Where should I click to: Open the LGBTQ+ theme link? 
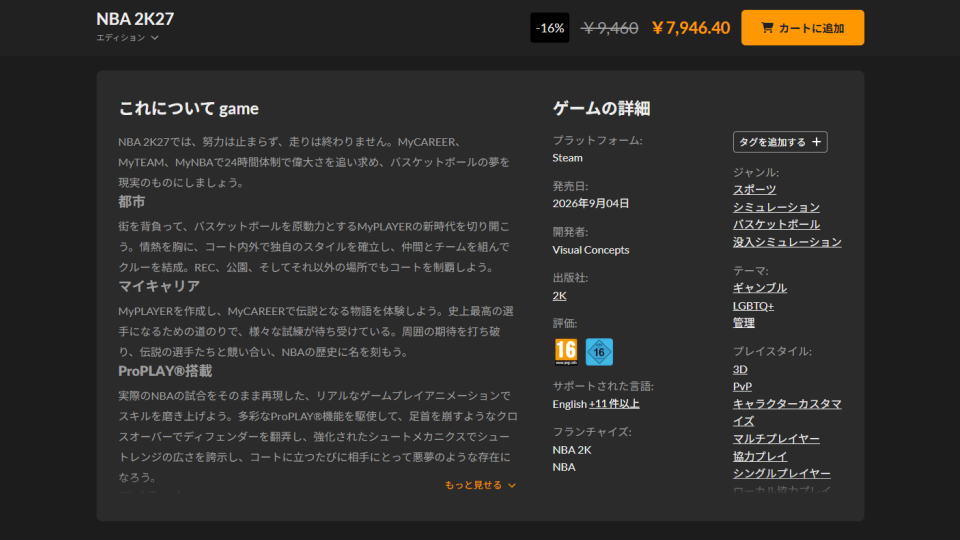pyautogui.click(x=753, y=306)
